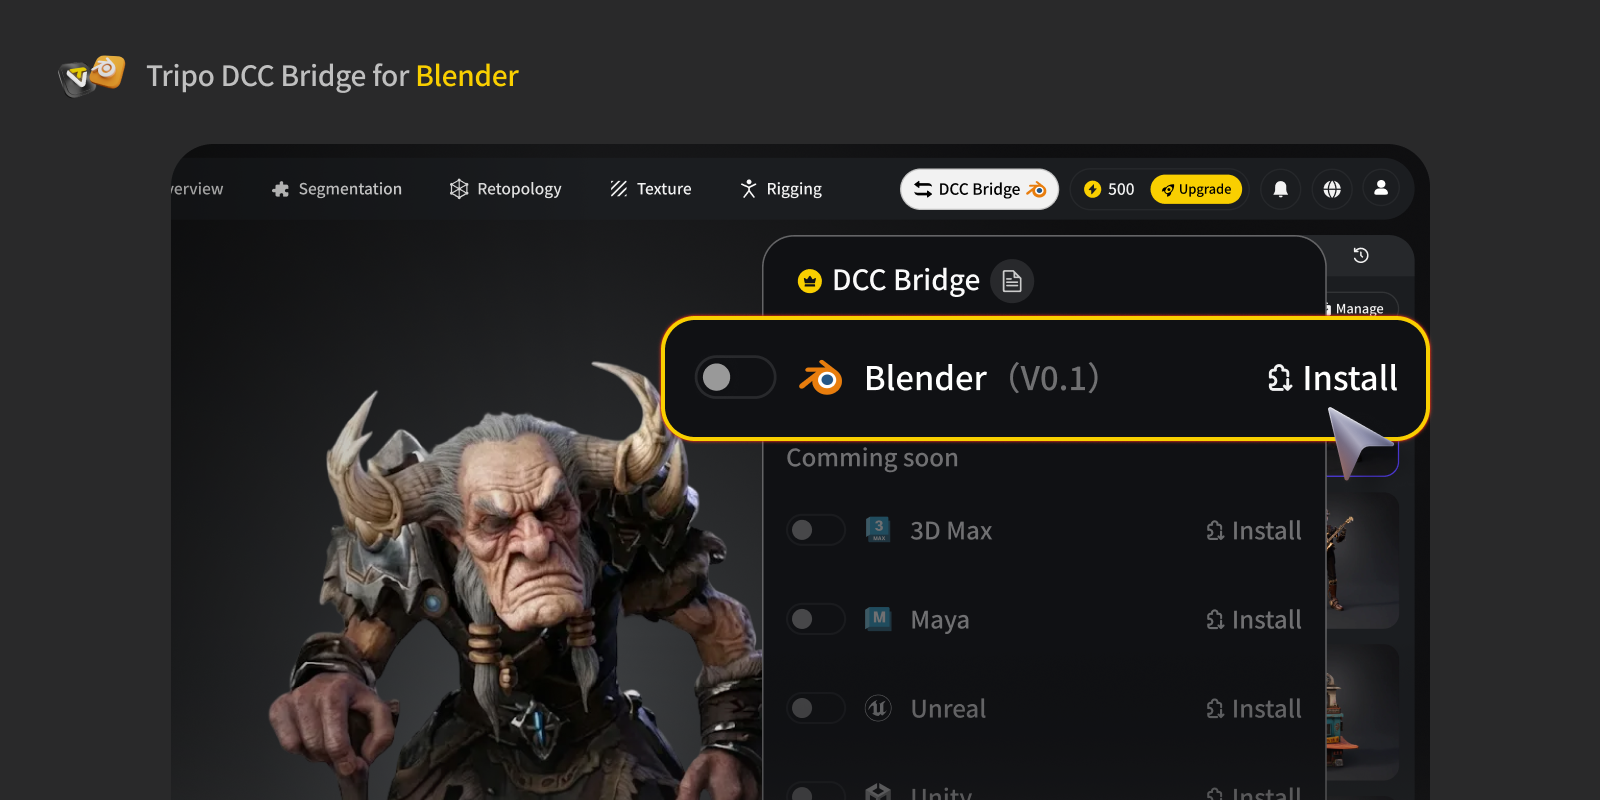Viewport: 1600px width, 800px height.
Task: Open the user profile icon
Action: click(x=1381, y=188)
